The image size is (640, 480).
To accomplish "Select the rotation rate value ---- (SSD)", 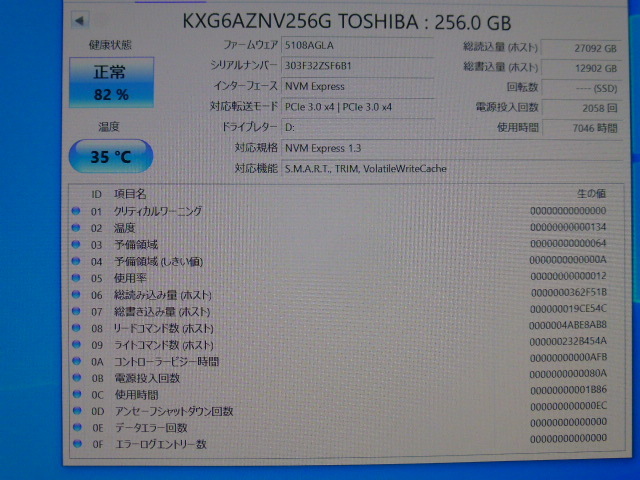I will point(581,88).
